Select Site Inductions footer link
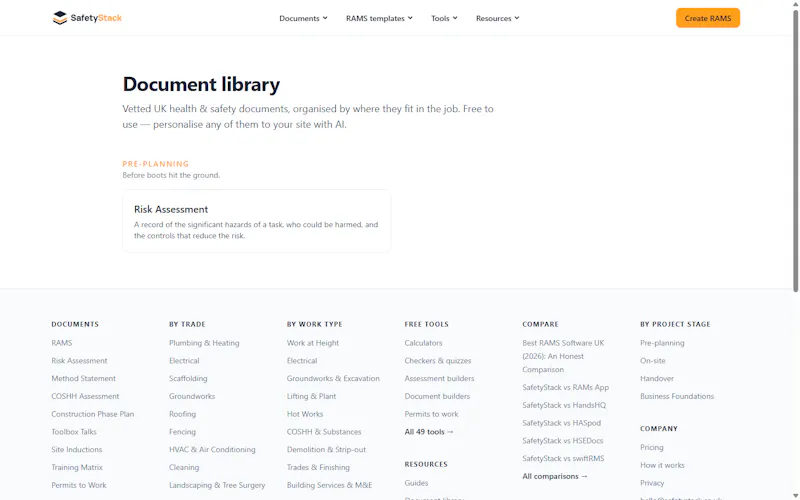Viewport: 800px width, 500px height. [77, 449]
